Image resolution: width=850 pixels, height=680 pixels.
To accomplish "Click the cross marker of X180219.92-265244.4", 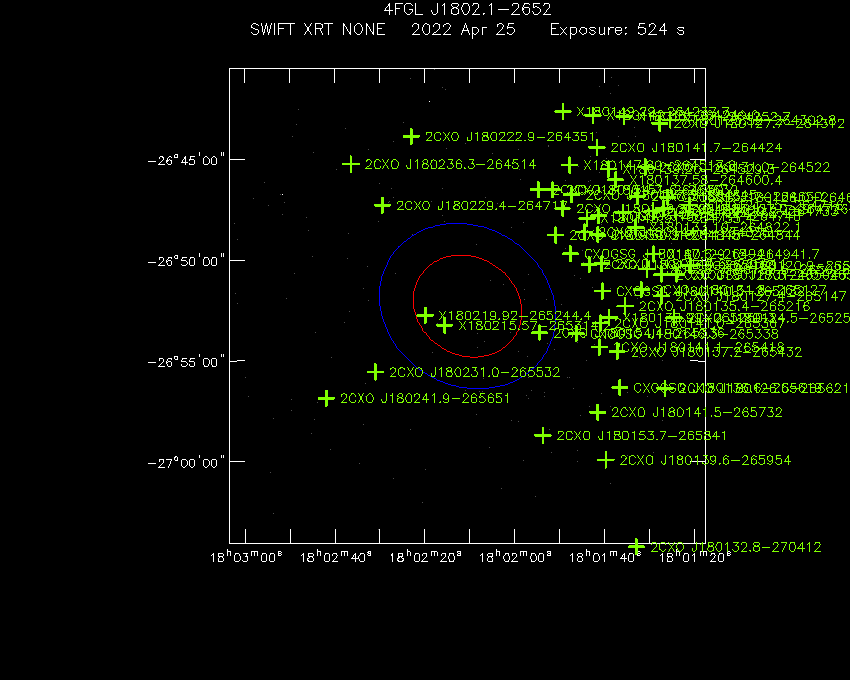I will 424,315.
